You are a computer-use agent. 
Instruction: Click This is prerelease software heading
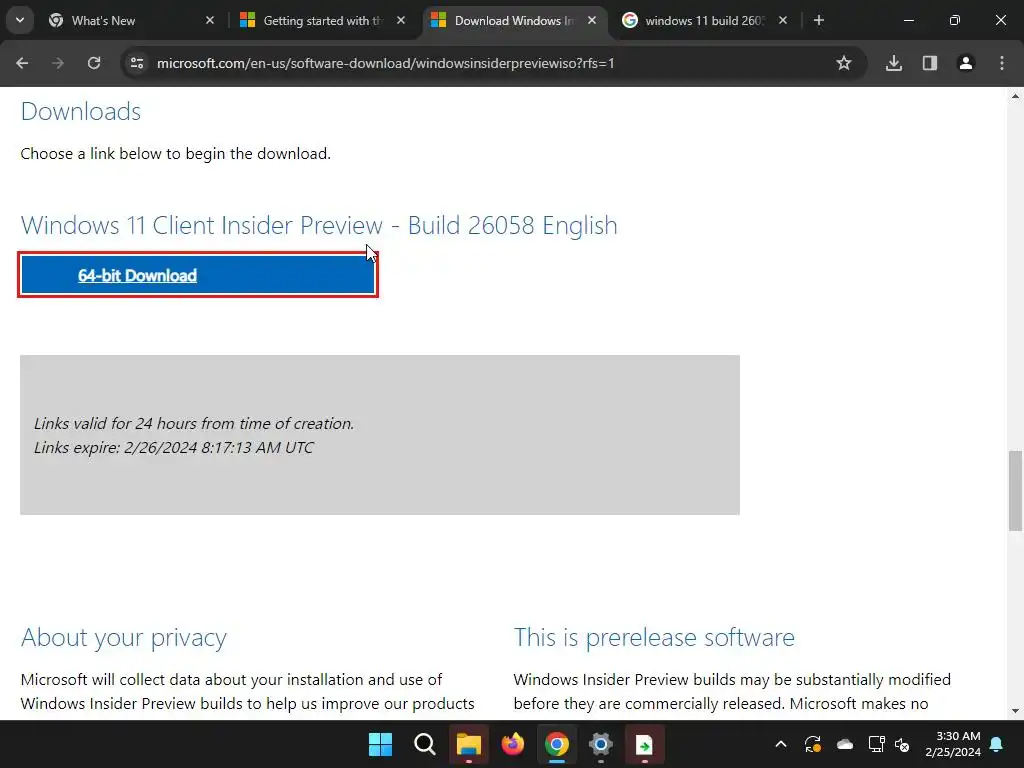[654, 637]
